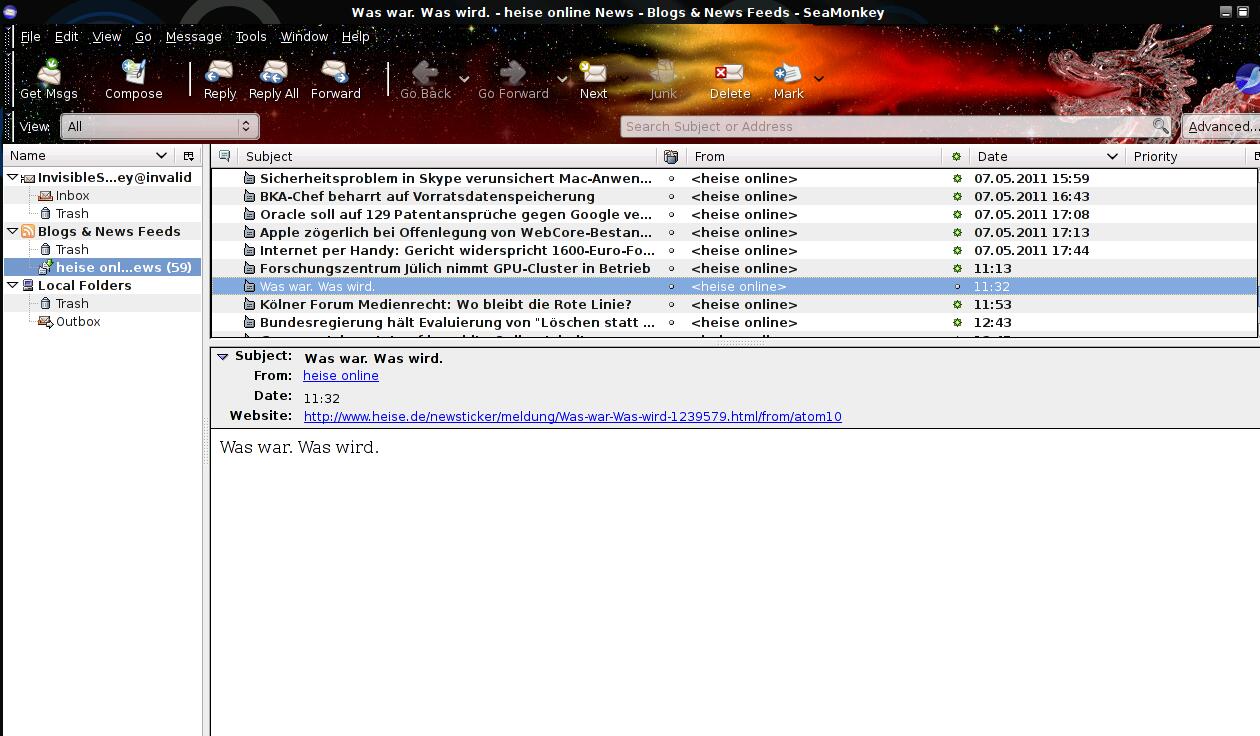Image resolution: width=1260 pixels, height=736 pixels.
Task: Open the Next button dropdown arrow
Action: tap(624, 78)
